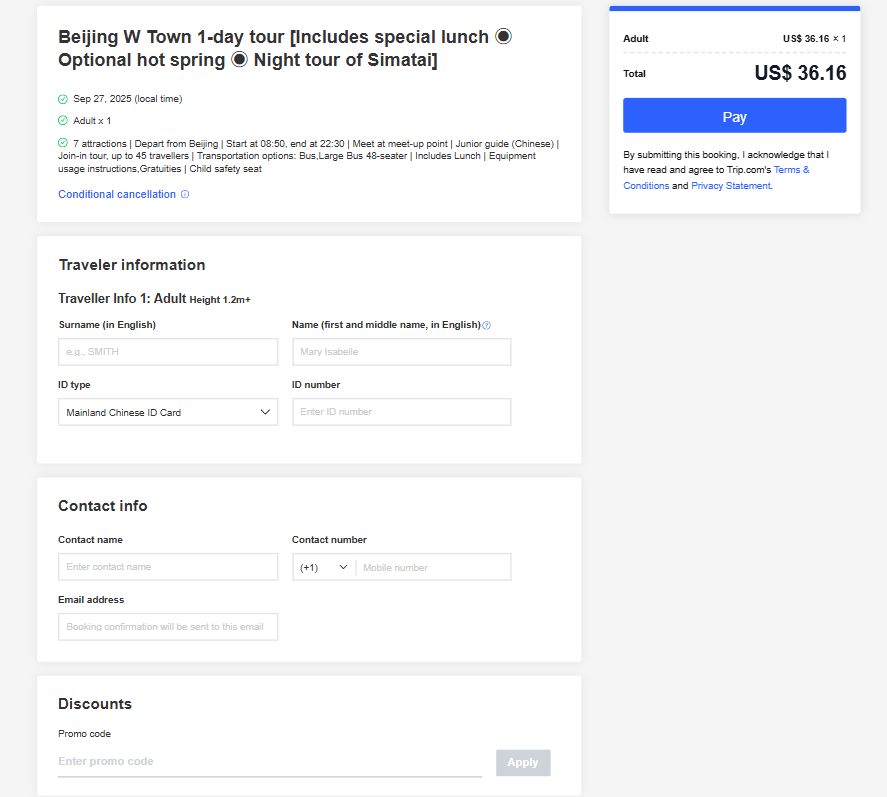This screenshot has height=797, width=887.
Task: Click the green check icon beside Adult x 1
Action: (61, 119)
